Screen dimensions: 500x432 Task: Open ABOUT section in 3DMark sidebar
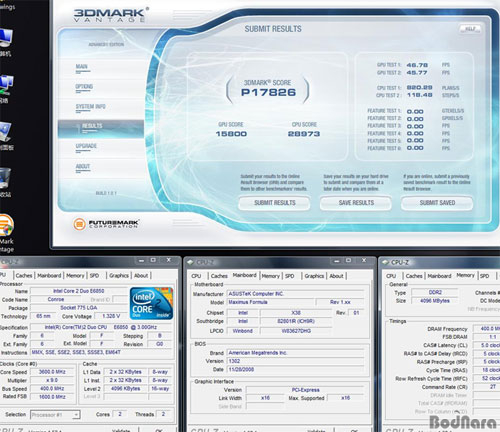[83, 167]
